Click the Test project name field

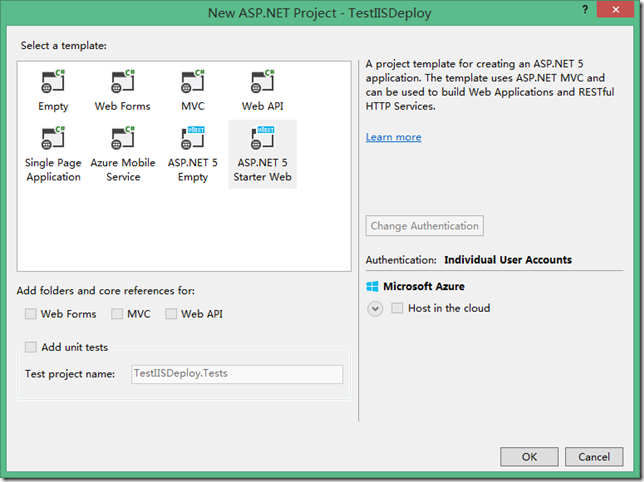(x=235, y=374)
